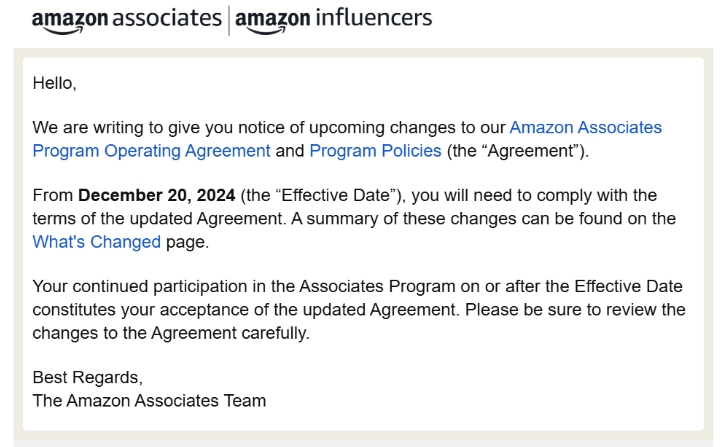This screenshot has width=726, height=447.
Task: Click the words 'Program Operating Agreement'
Action: coord(151,151)
